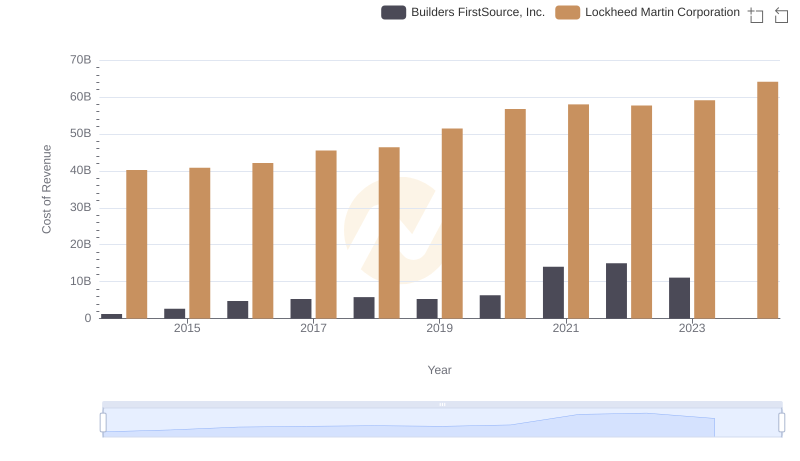Click the tan Lockheed Martin legend swatch
This screenshot has height=461, width=800.
[567, 12]
